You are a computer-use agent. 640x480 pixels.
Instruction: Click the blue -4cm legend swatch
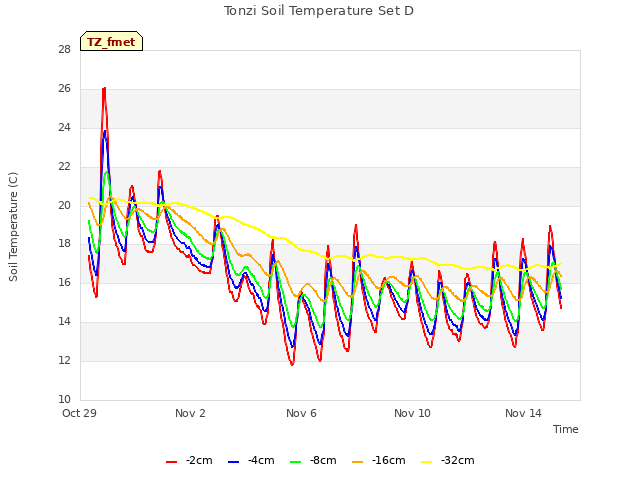point(233,462)
